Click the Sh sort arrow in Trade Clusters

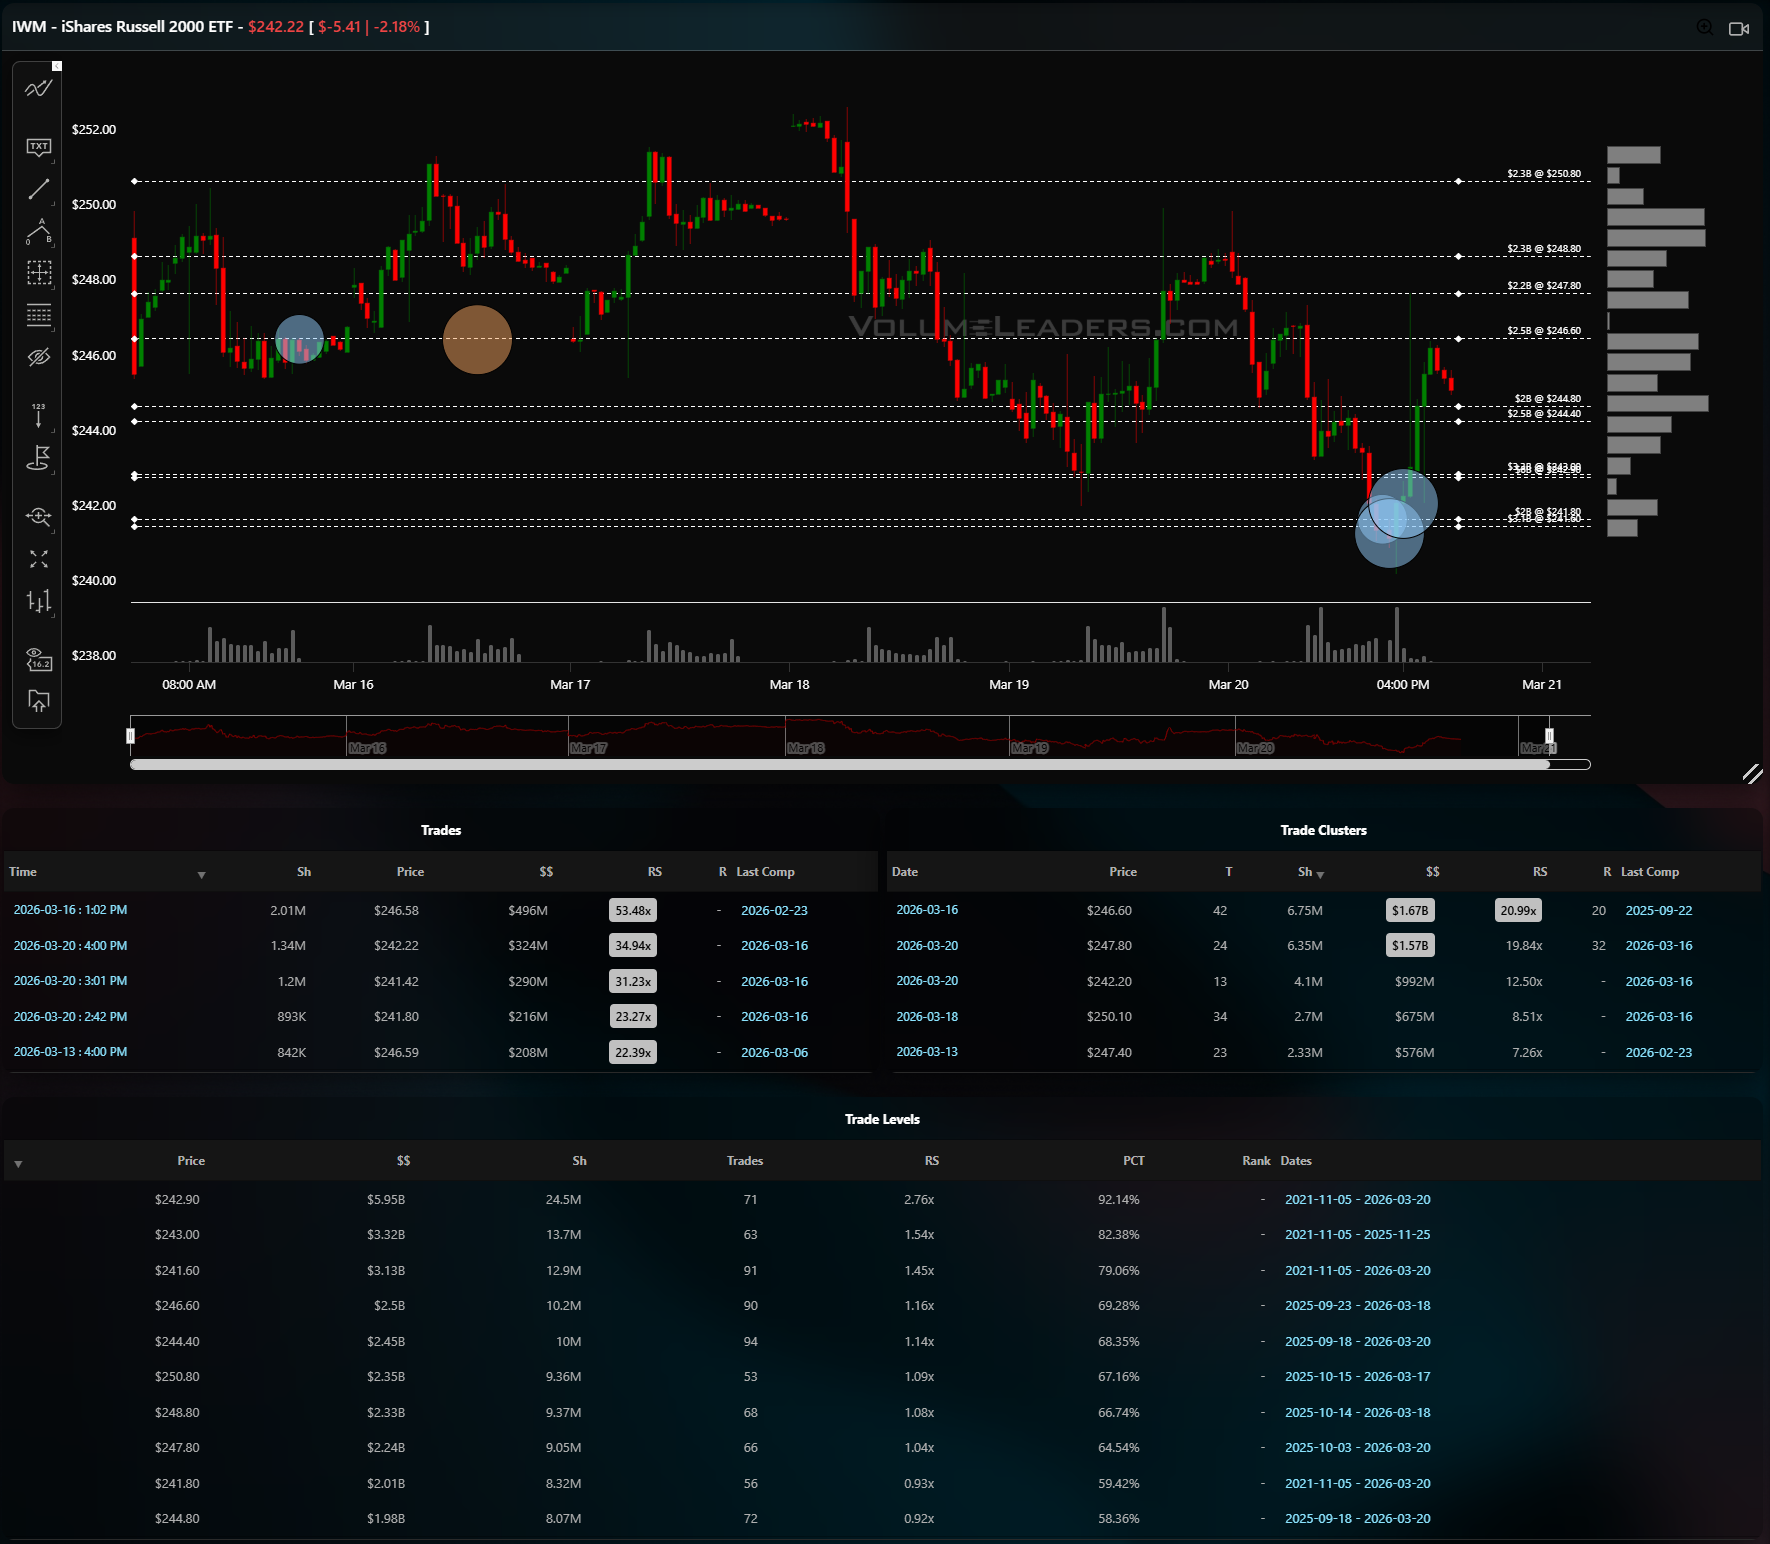click(1321, 875)
